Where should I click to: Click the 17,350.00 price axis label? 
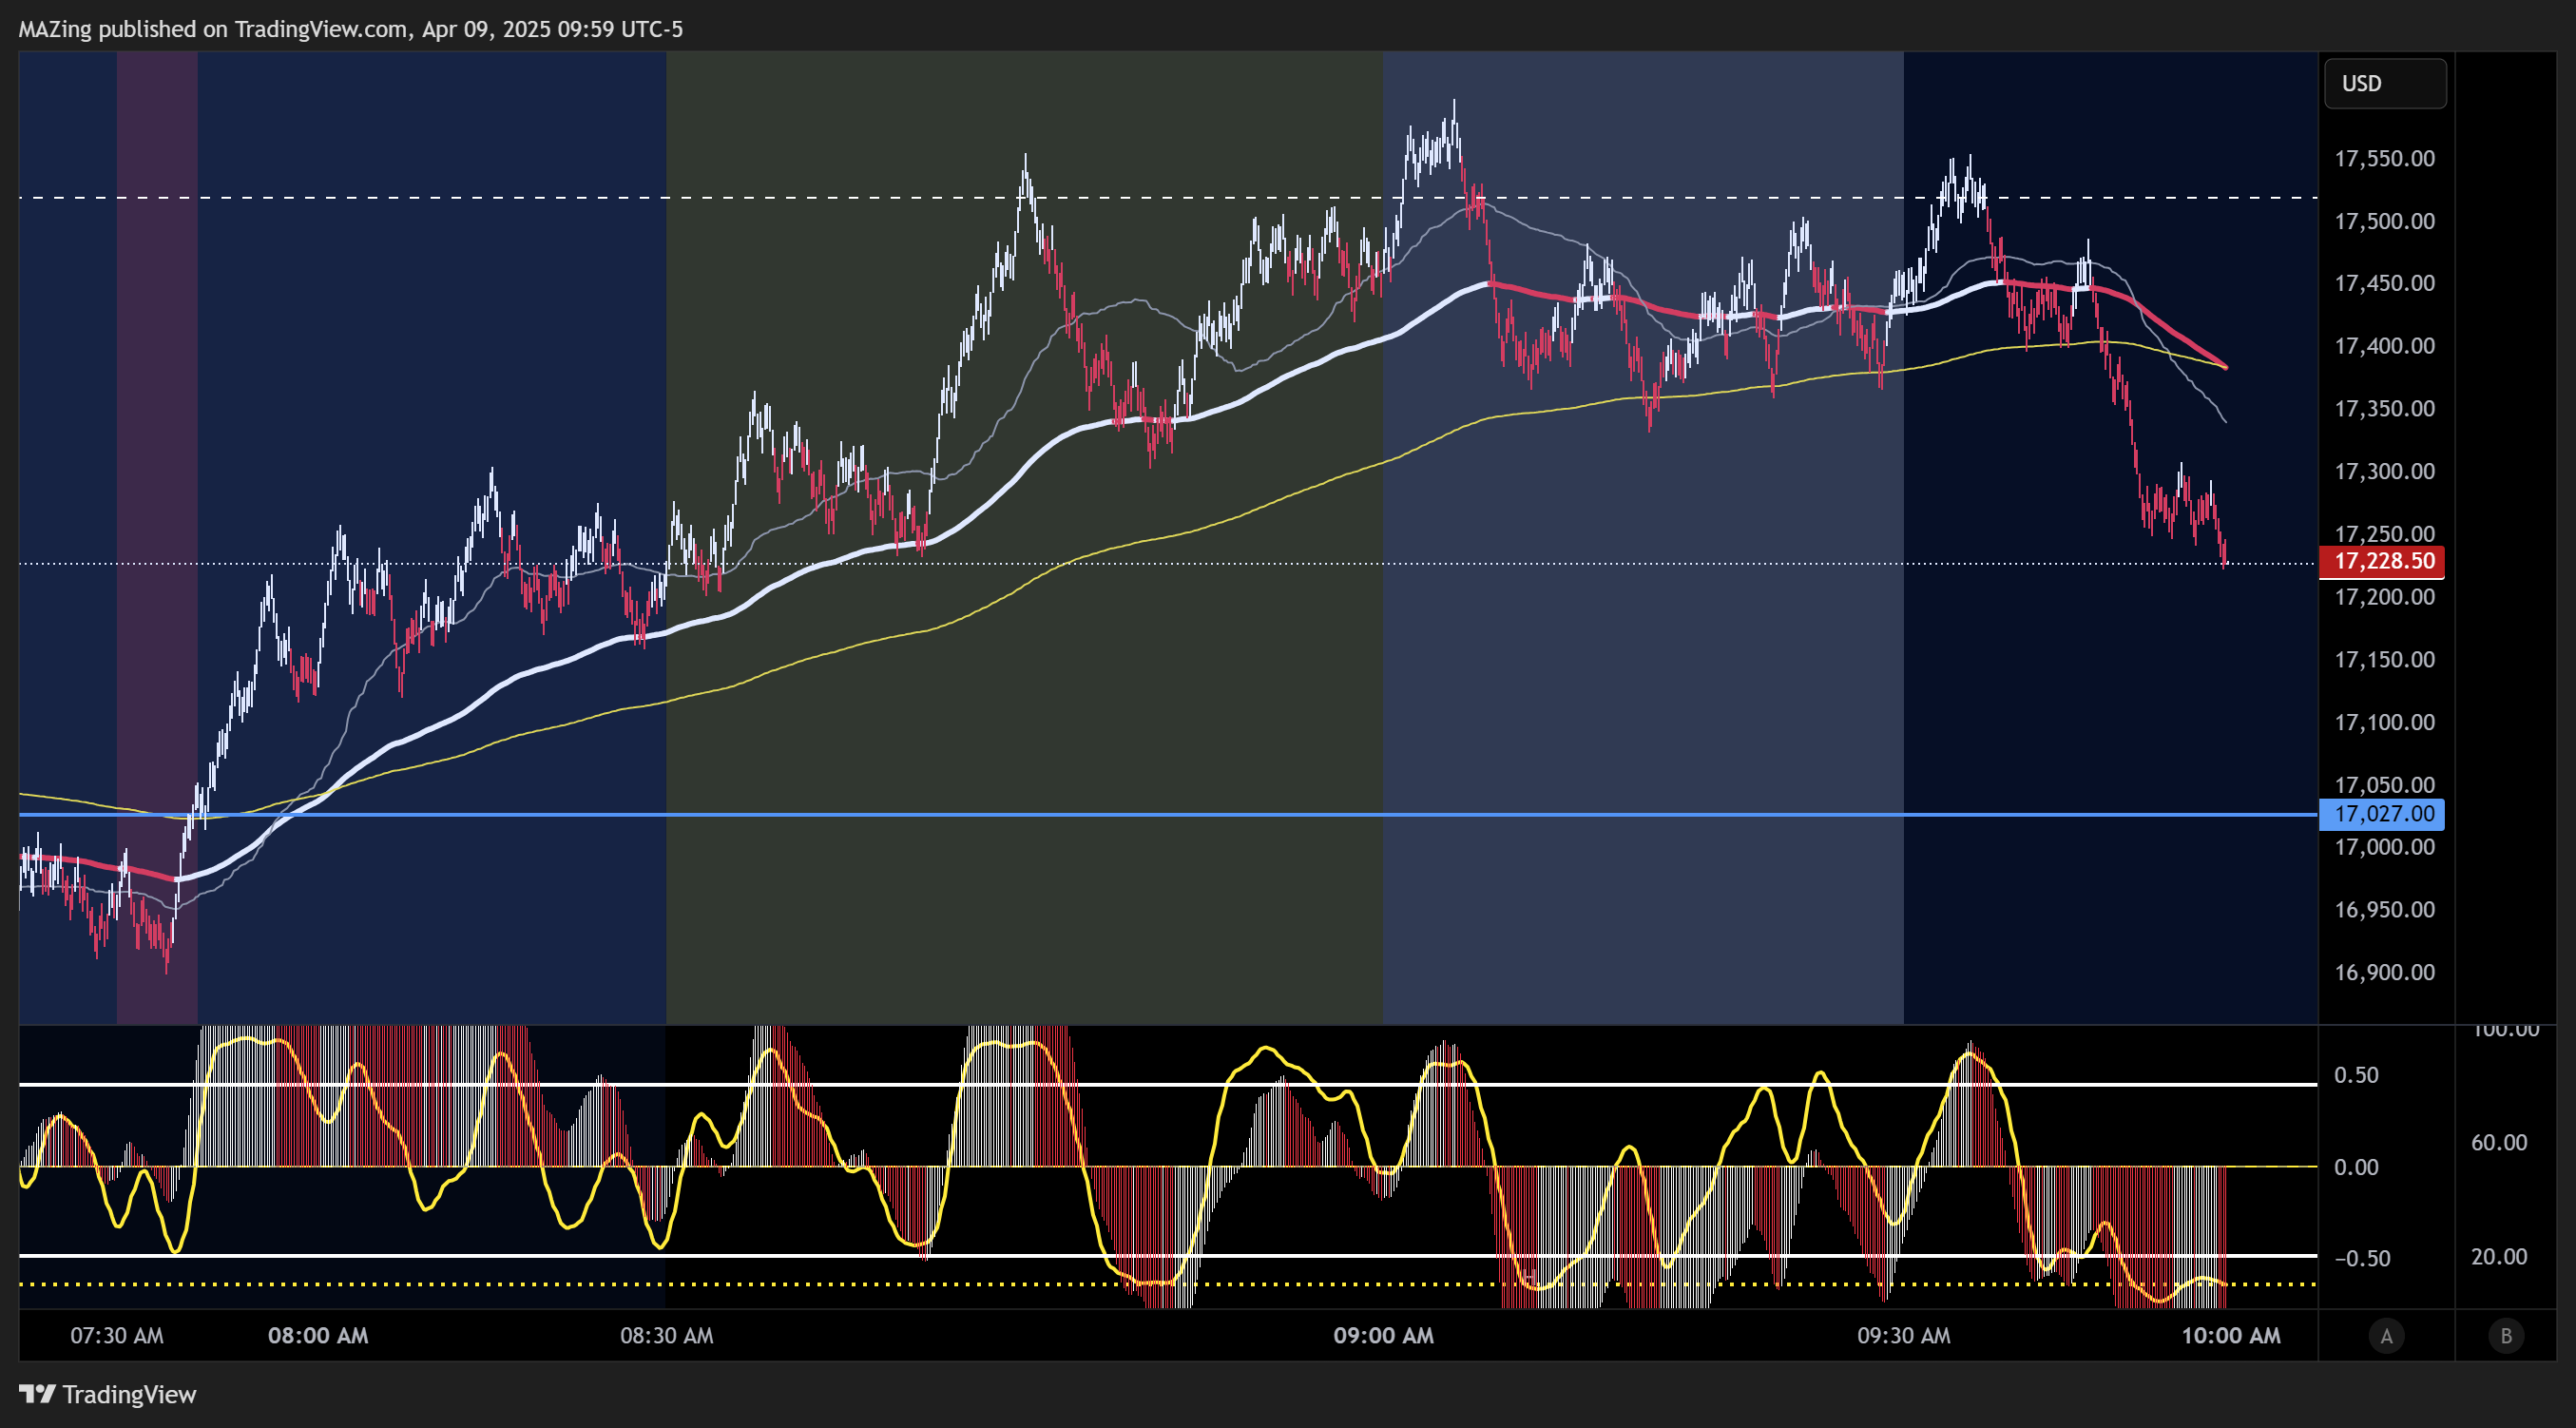2384,408
